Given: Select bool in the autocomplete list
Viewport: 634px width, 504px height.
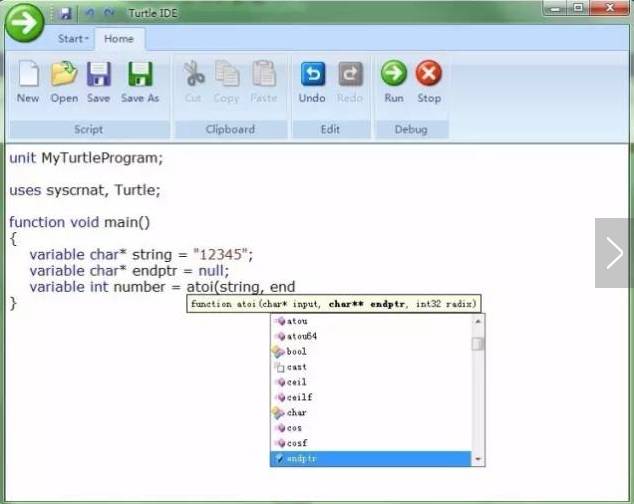Looking at the screenshot, I should (x=371, y=352).
